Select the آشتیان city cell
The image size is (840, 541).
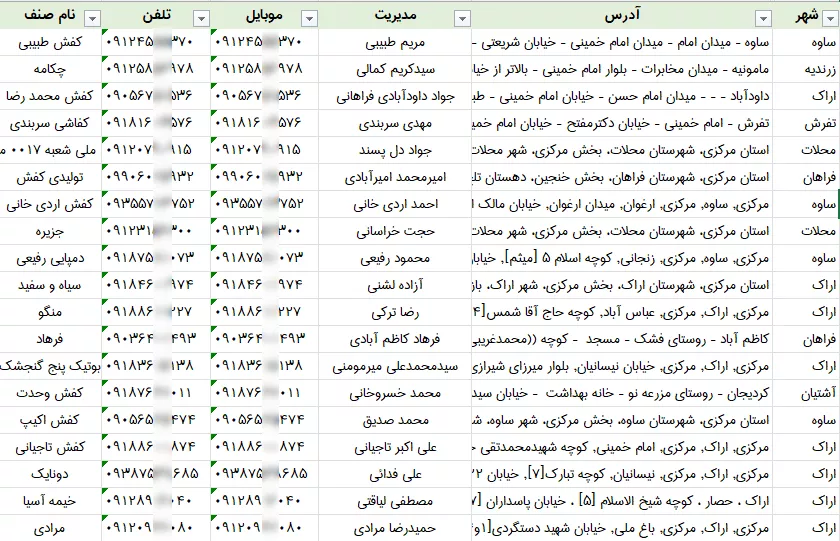(806, 393)
